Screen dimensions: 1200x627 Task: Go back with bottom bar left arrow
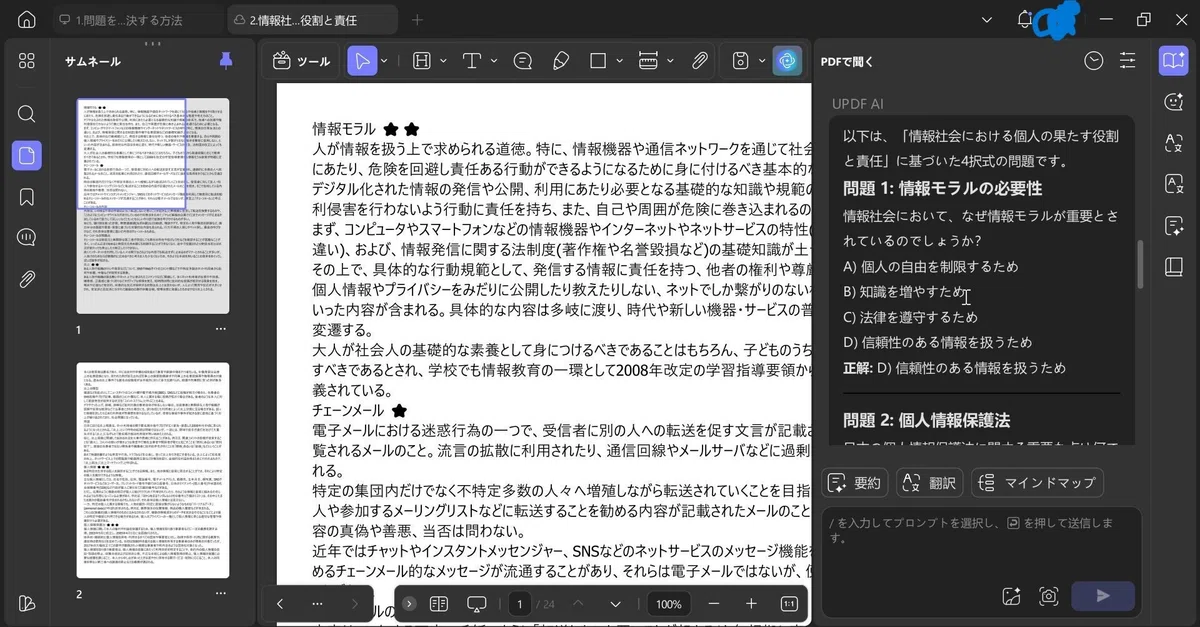[x=280, y=604]
